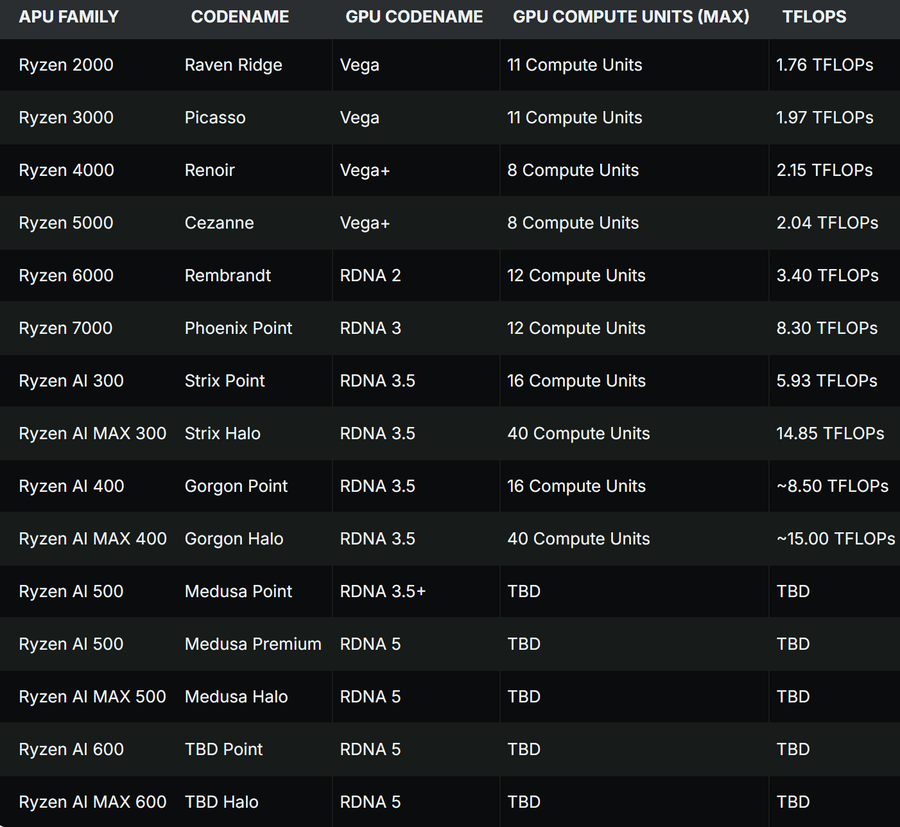Select the Ryzen 2000 cell

point(66,65)
